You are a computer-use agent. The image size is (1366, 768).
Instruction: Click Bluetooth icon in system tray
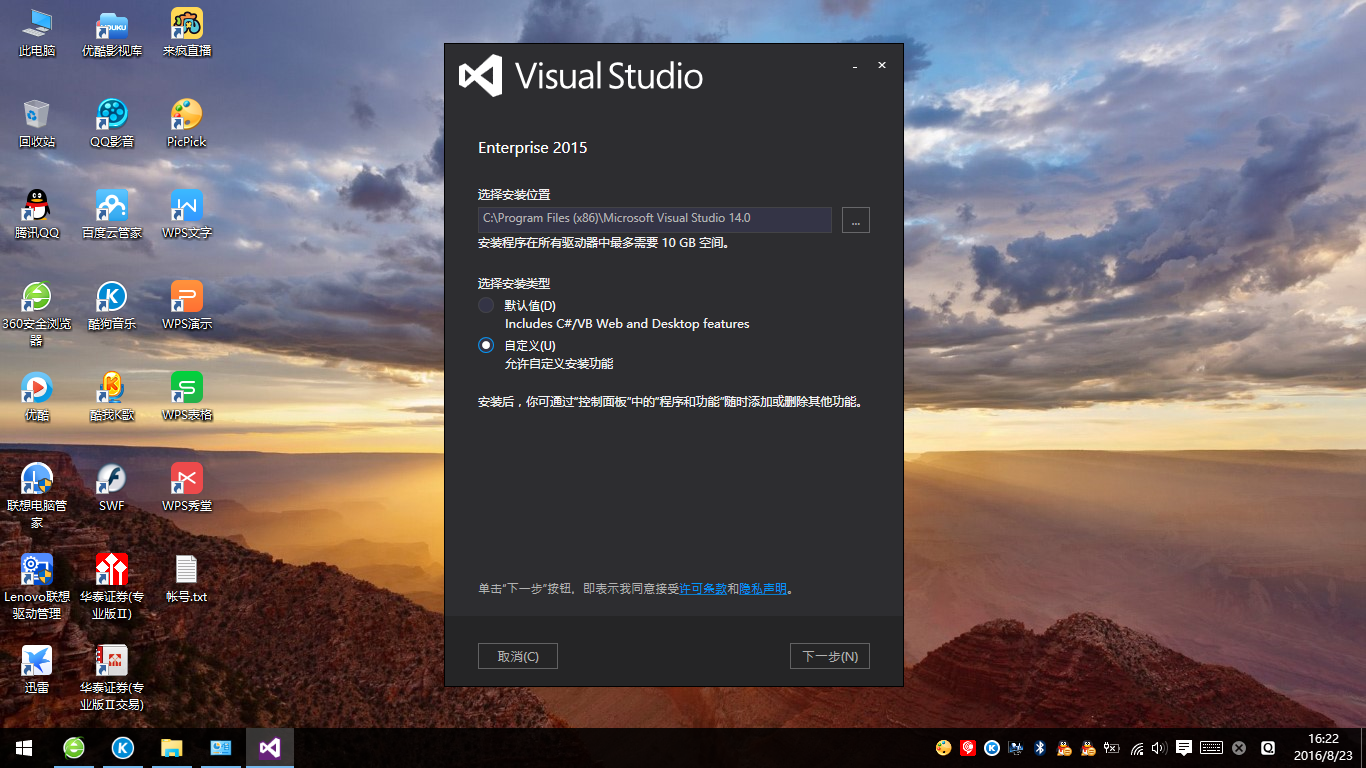click(1039, 748)
